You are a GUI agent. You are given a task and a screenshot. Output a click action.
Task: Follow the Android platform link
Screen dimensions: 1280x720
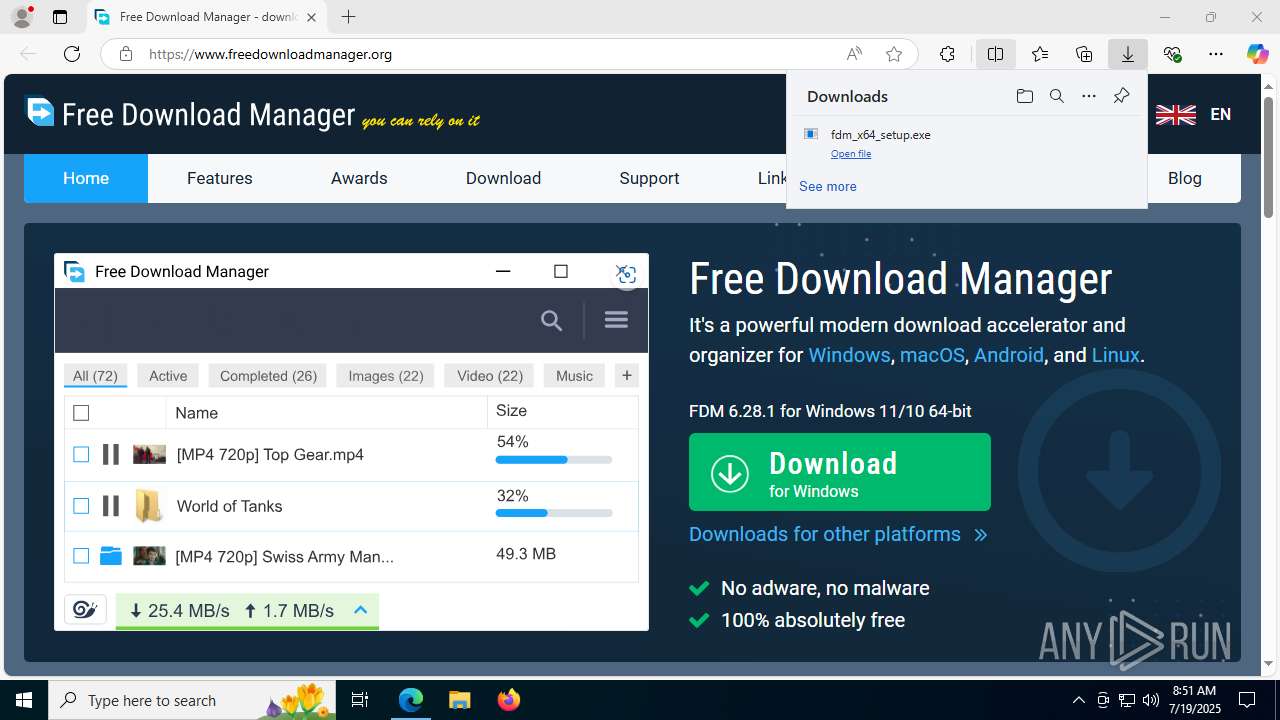[x=1009, y=355]
